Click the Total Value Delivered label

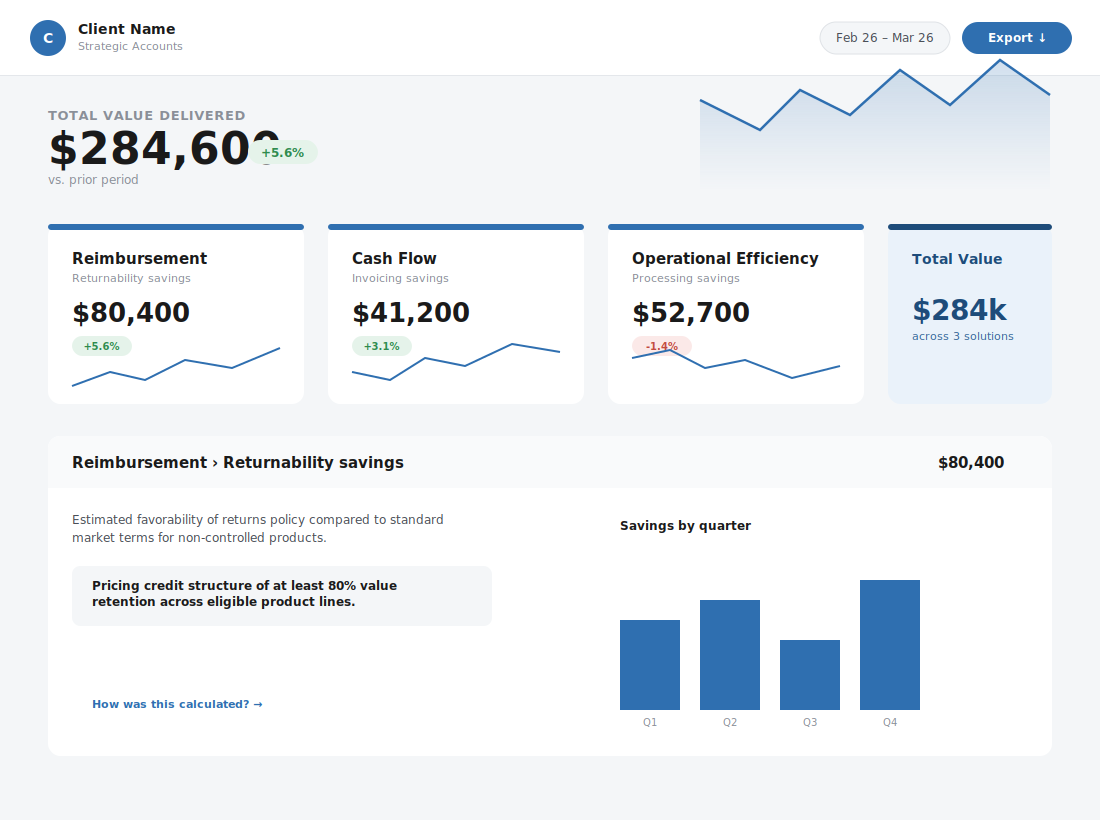[147, 116]
